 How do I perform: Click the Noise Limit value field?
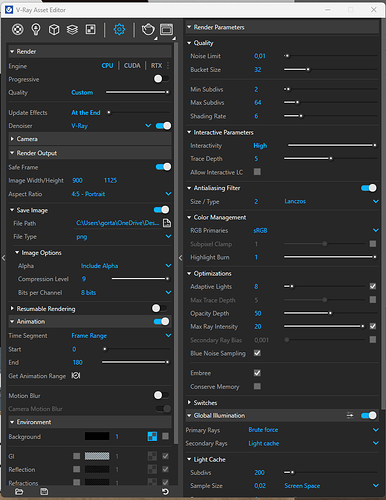[260, 56]
